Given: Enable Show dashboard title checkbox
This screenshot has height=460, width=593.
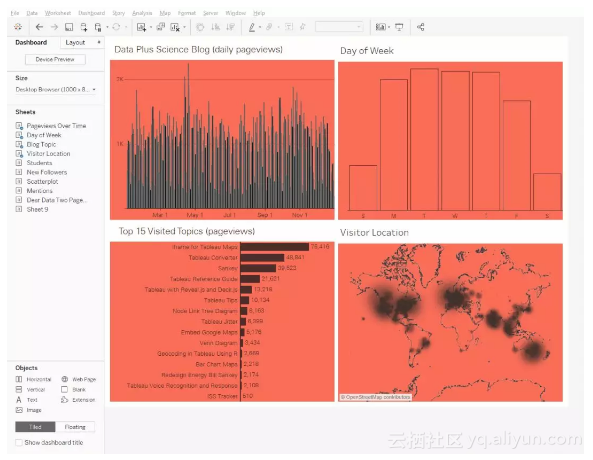Looking at the screenshot, I should pos(19,442).
